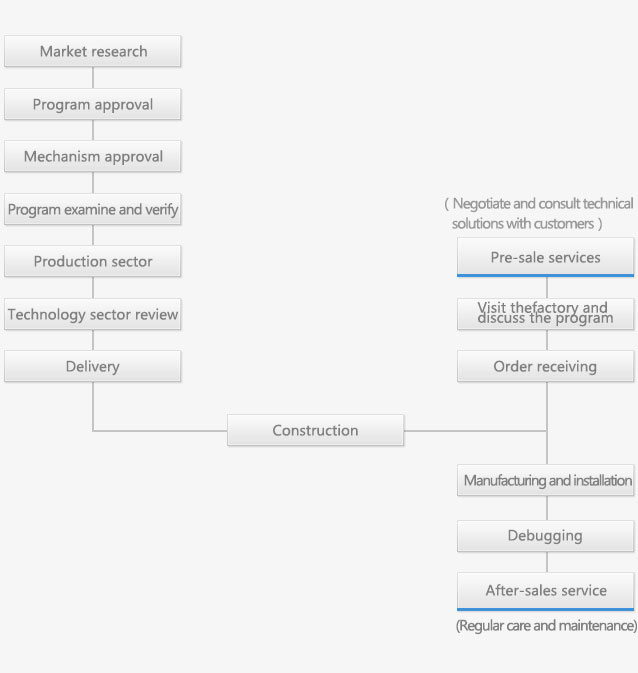Click the Market research box
The width and height of the screenshot is (638, 673).
tap(93, 51)
